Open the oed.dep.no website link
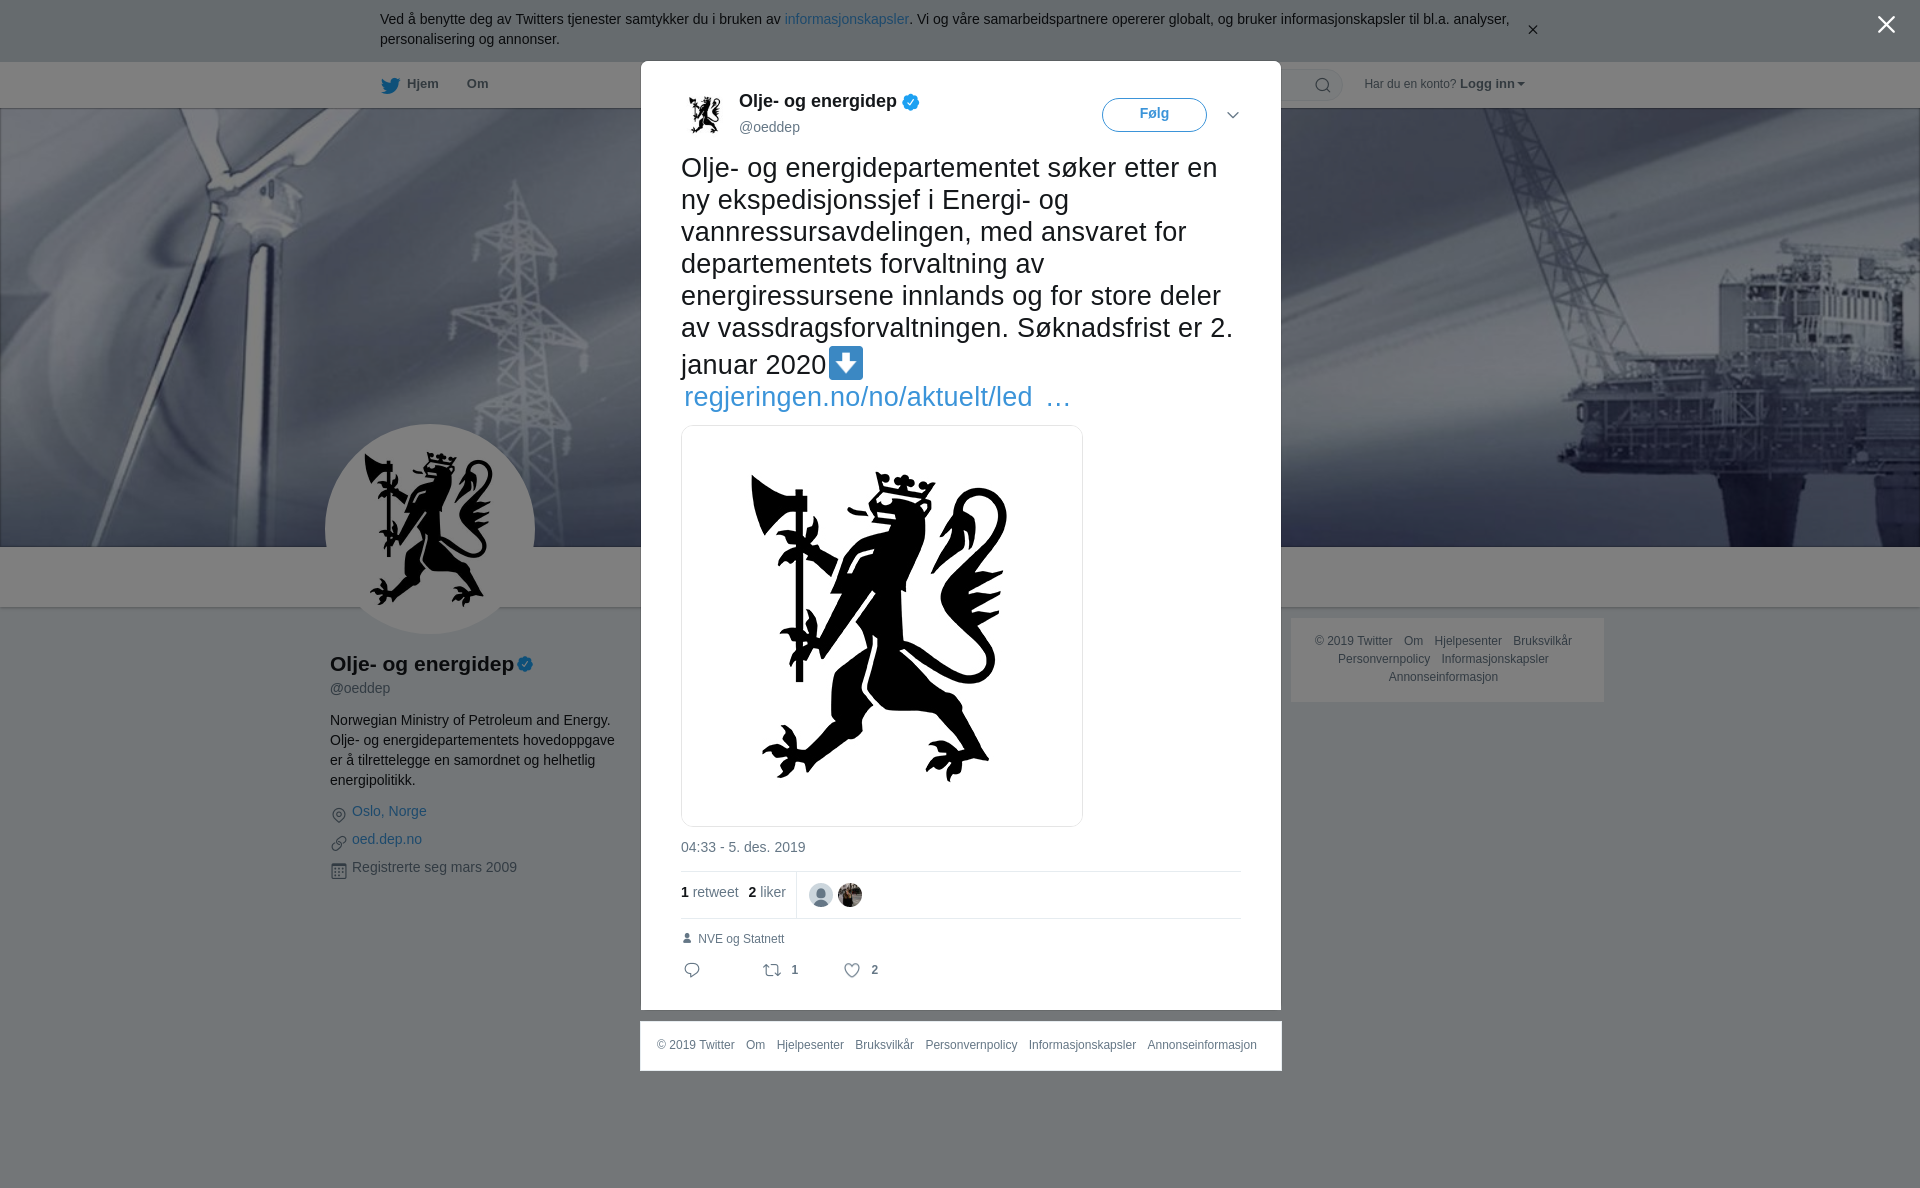Image resolution: width=1920 pixels, height=1188 pixels. (387, 839)
